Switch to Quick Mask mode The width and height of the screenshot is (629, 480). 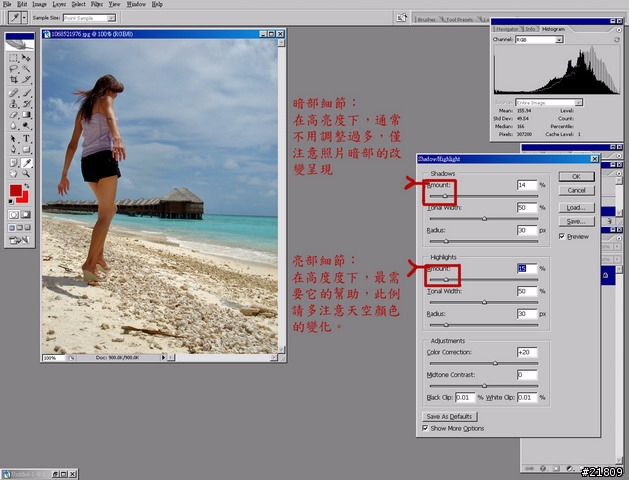(x=26, y=215)
